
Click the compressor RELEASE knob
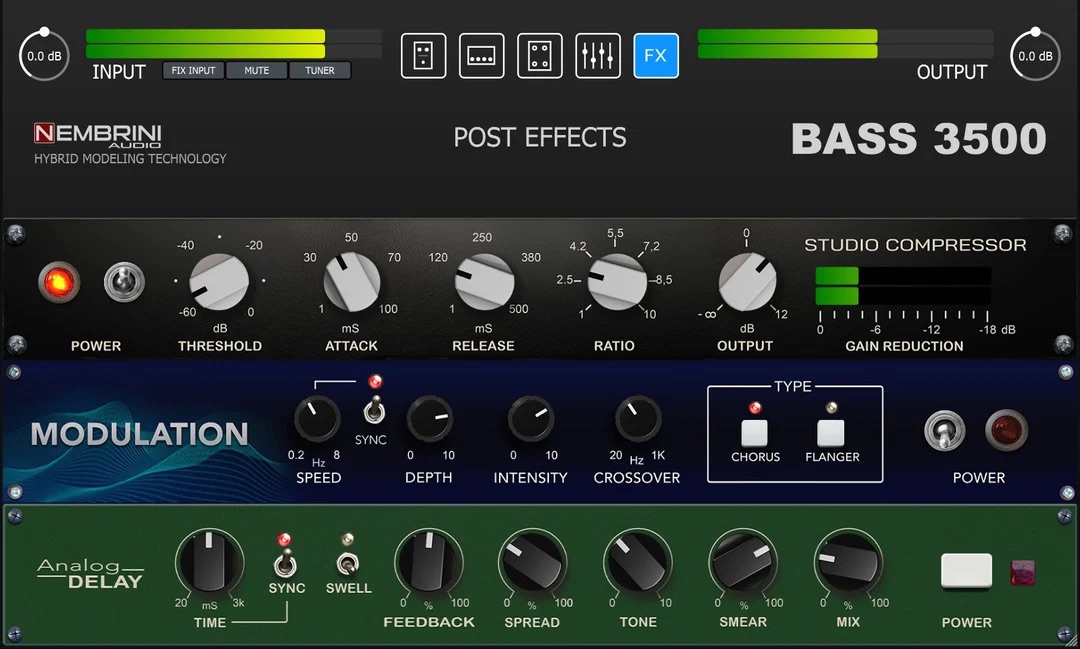(x=484, y=282)
